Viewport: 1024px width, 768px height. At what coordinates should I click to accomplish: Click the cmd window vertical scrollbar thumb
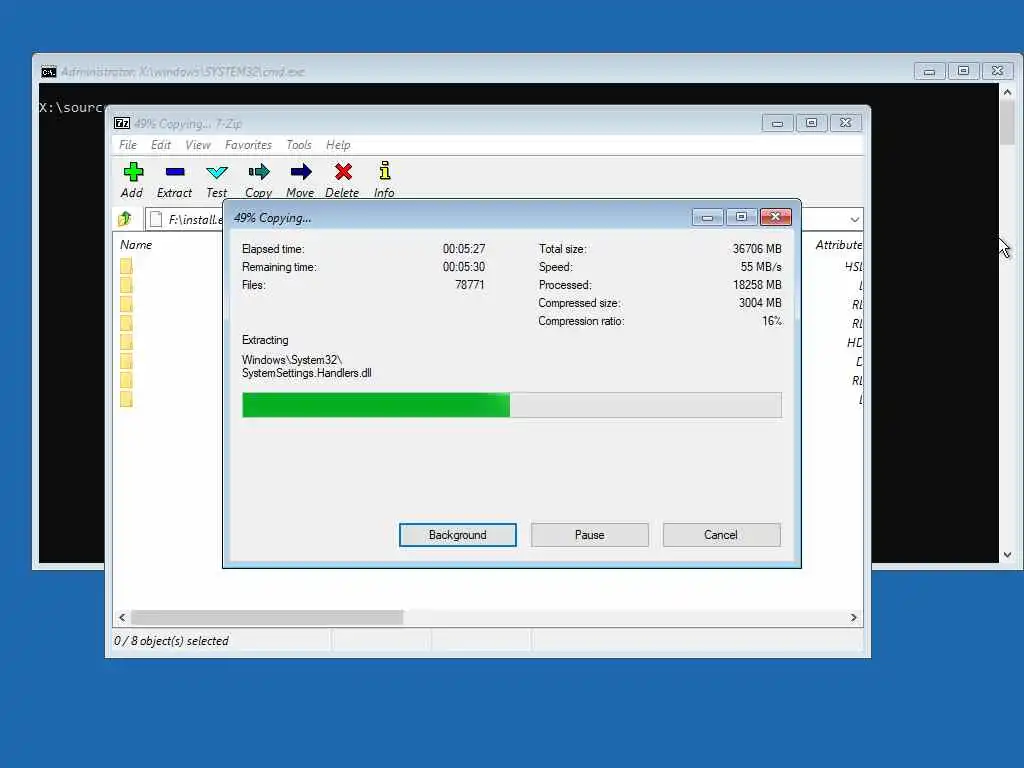[1007, 123]
